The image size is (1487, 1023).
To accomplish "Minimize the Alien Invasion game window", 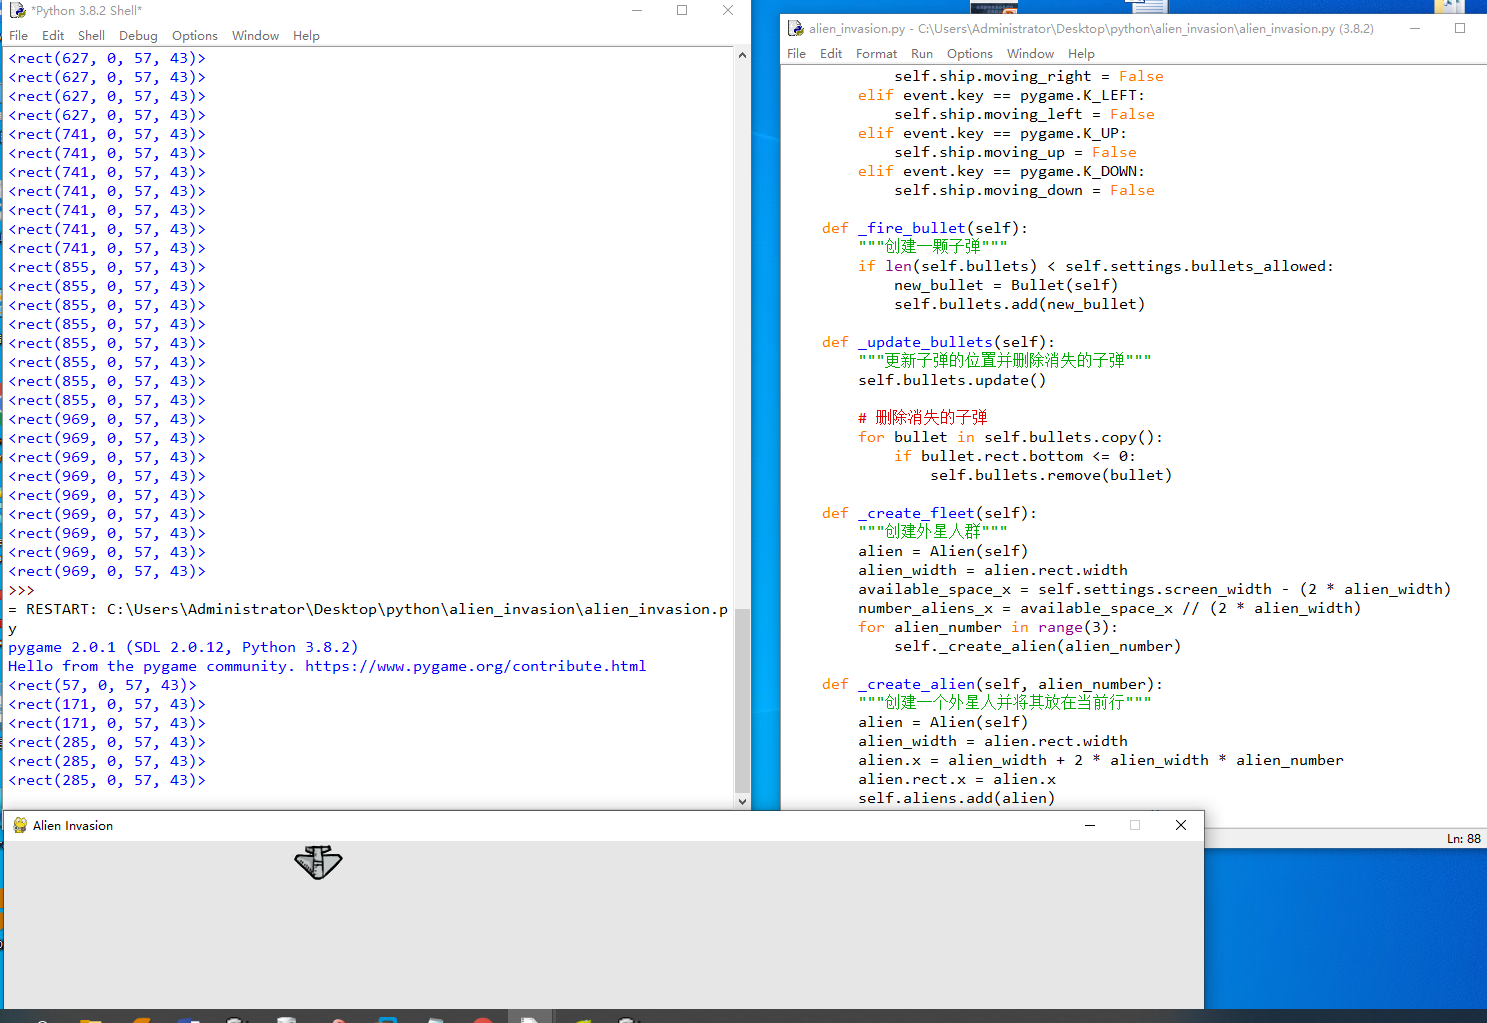I will coord(1090,825).
